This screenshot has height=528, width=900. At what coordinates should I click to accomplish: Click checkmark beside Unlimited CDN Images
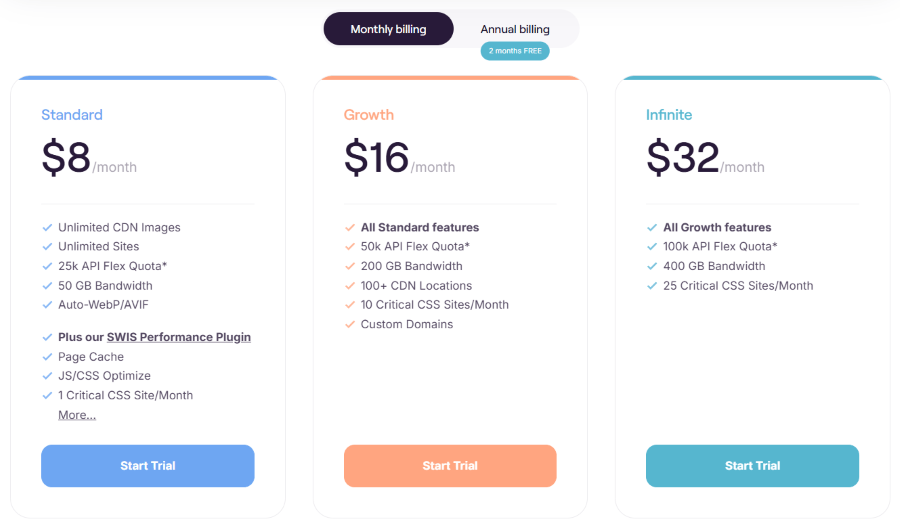pyautogui.click(x=47, y=227)
